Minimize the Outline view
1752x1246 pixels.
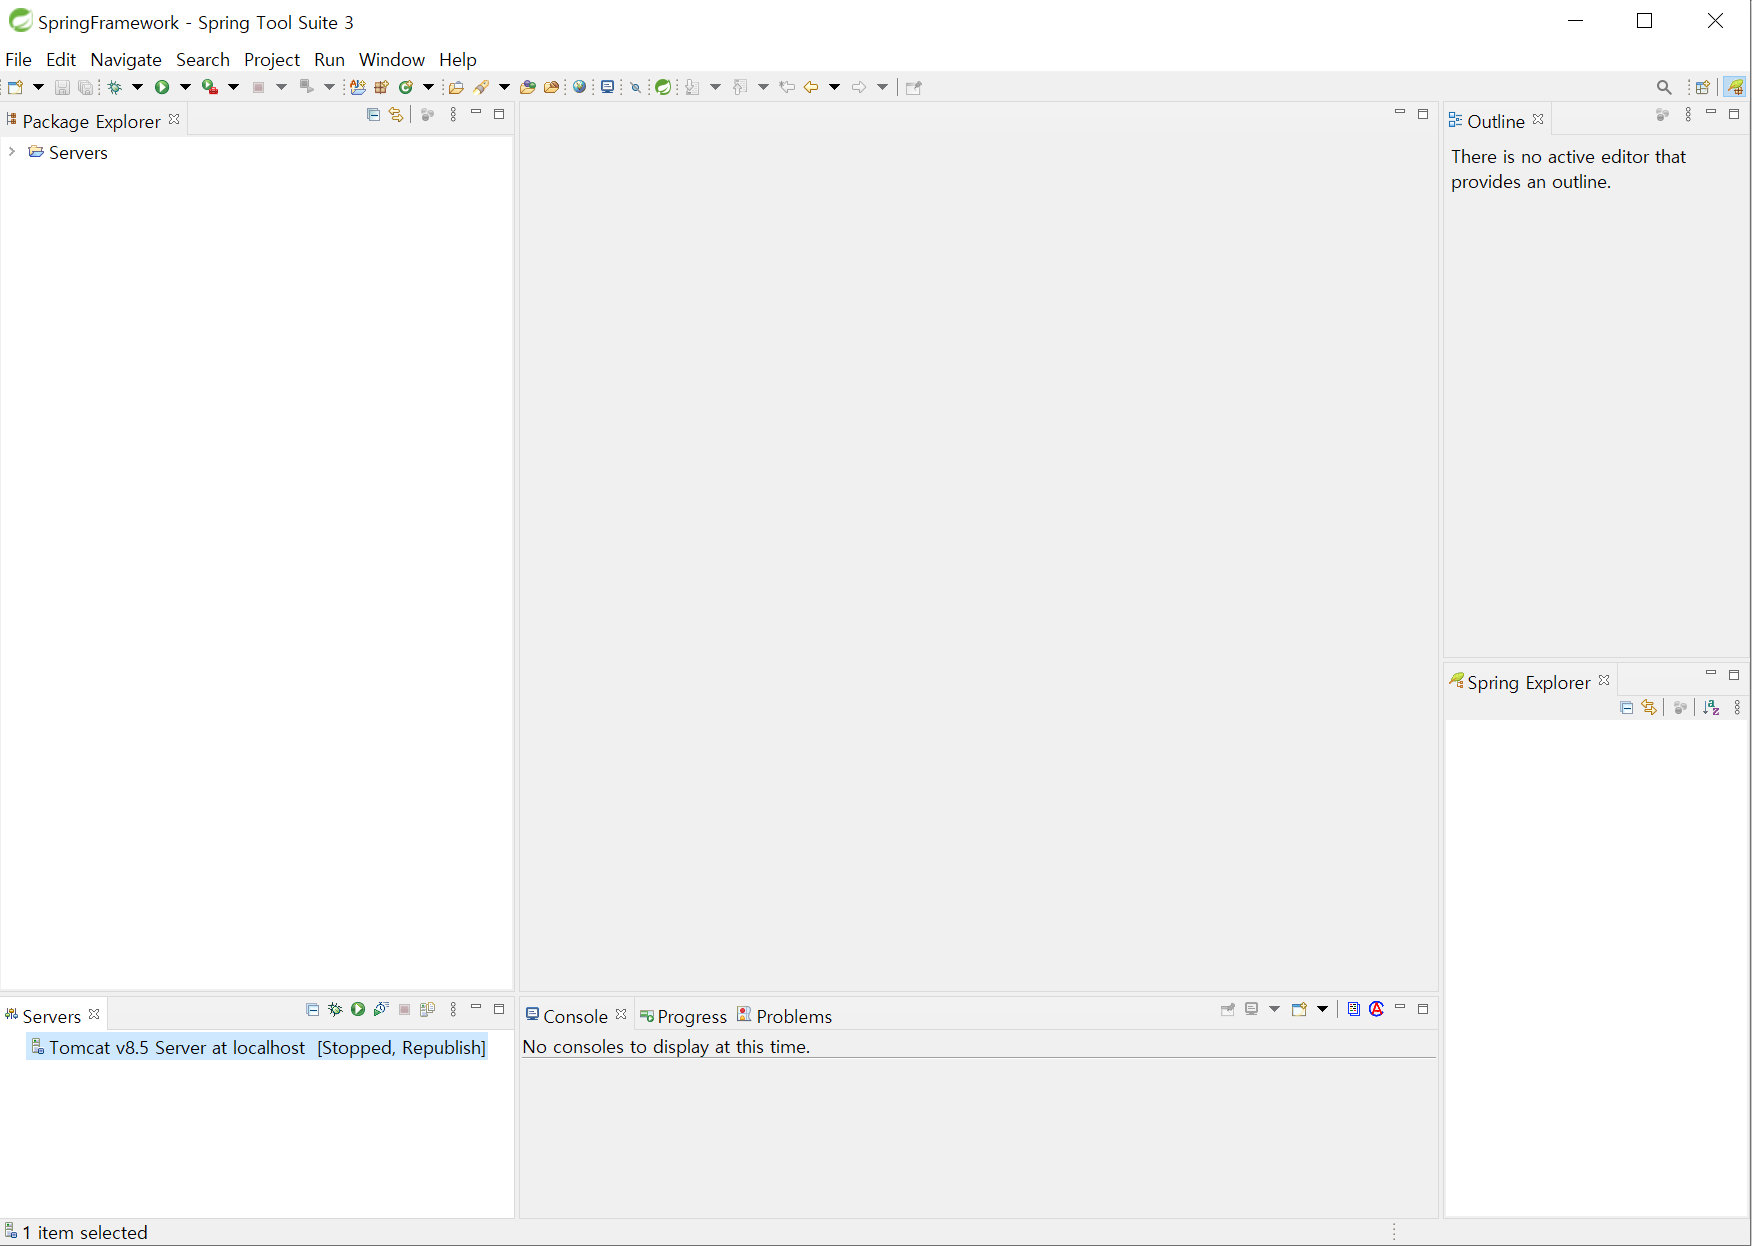click(x=1711, y=113)
